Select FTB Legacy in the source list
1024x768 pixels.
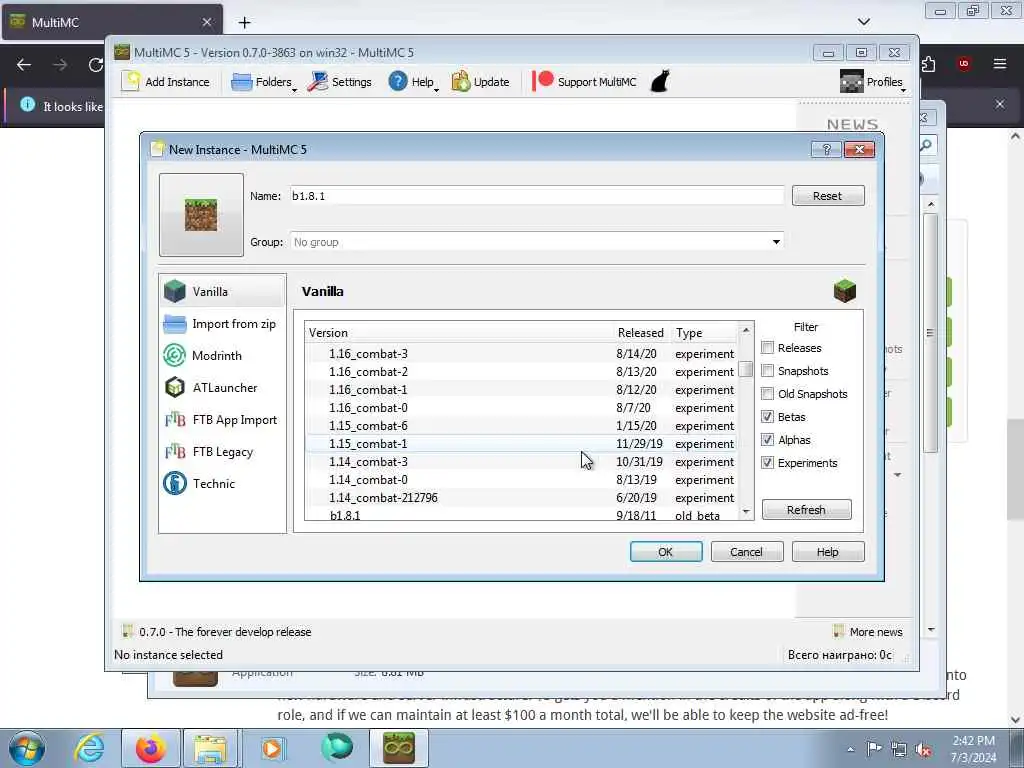222,451
